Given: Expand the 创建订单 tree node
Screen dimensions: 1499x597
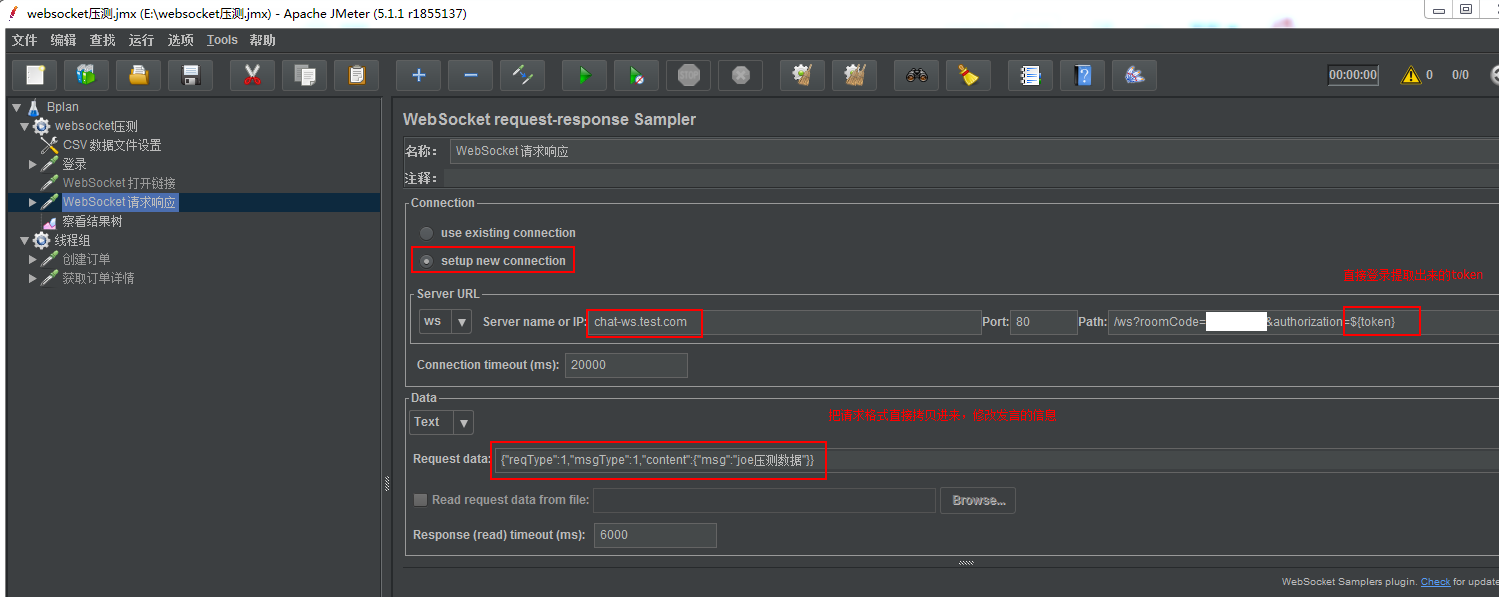Looking at the screenshot, I should pyautogui.click(x=32, y=259).
